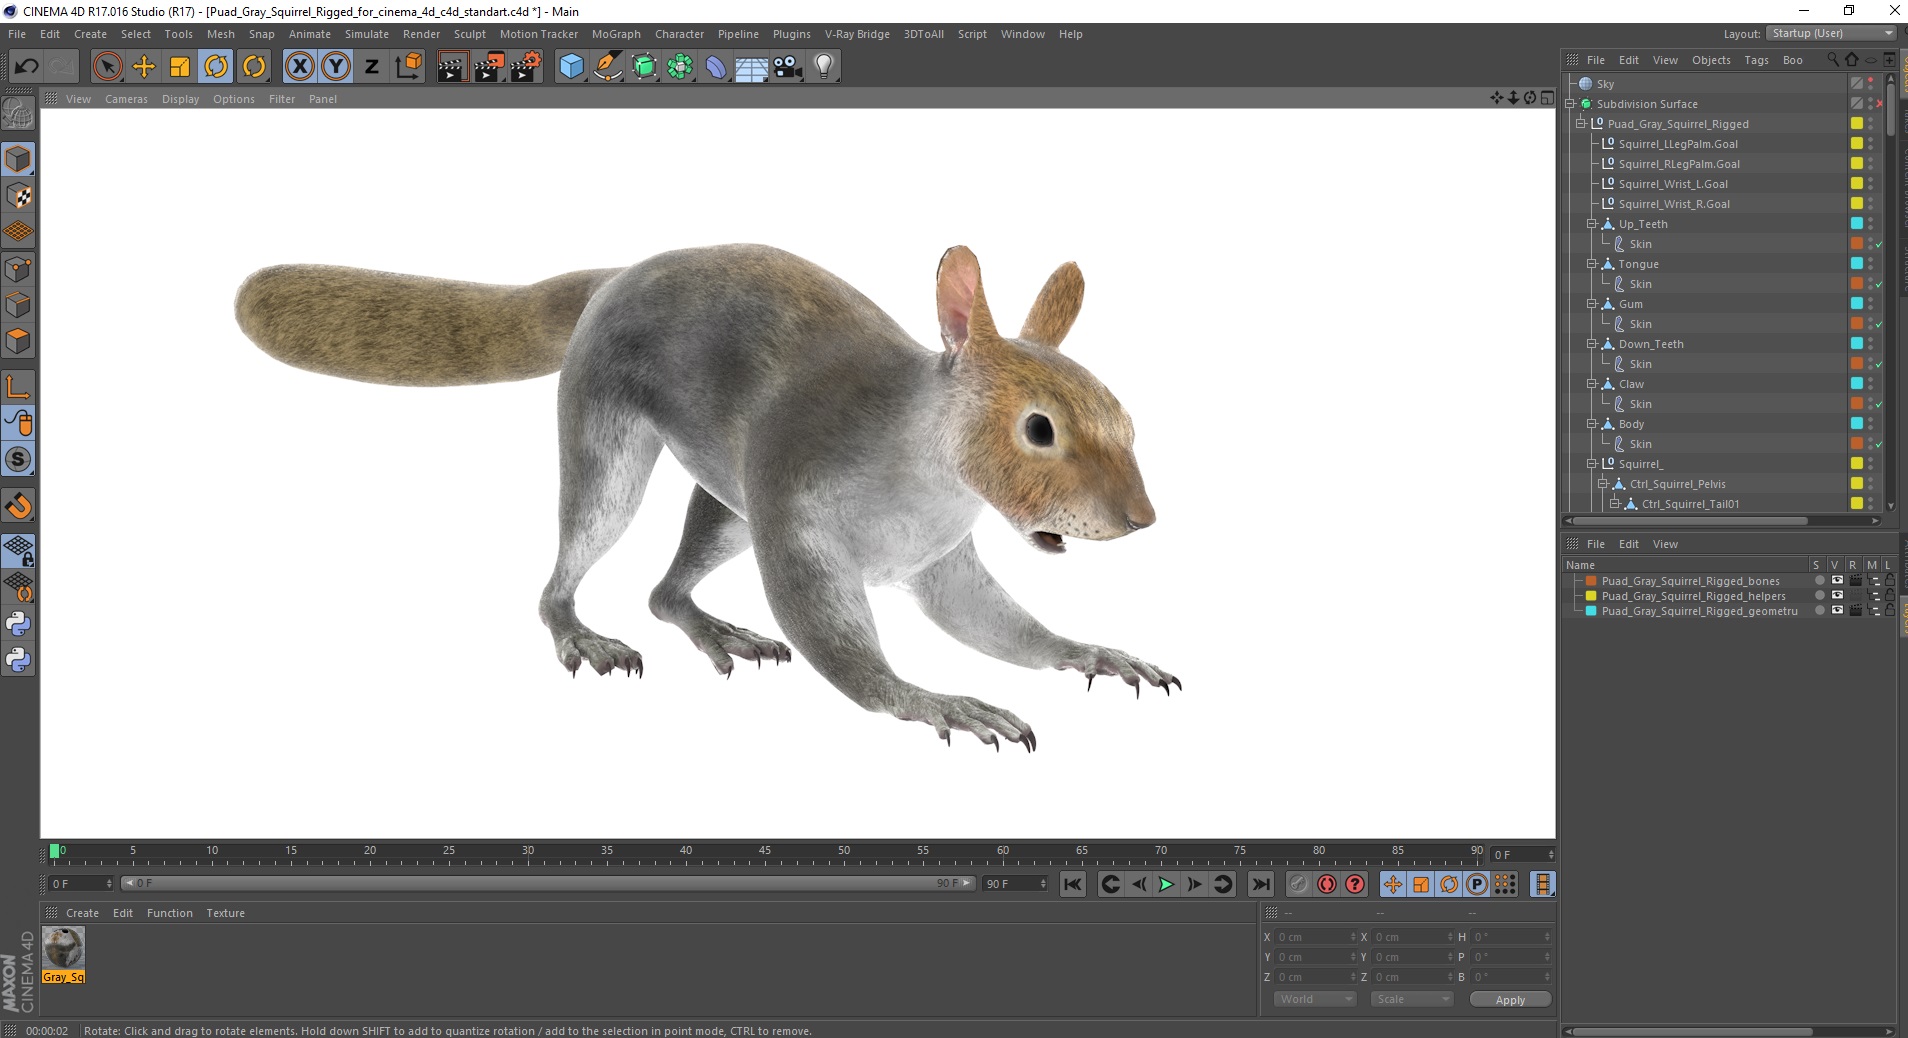Image resolution: width=1908 pixels, height=1038 pixels.
Task: Open the Character menu
Action: pyautogui.click(x=680, y=34)
